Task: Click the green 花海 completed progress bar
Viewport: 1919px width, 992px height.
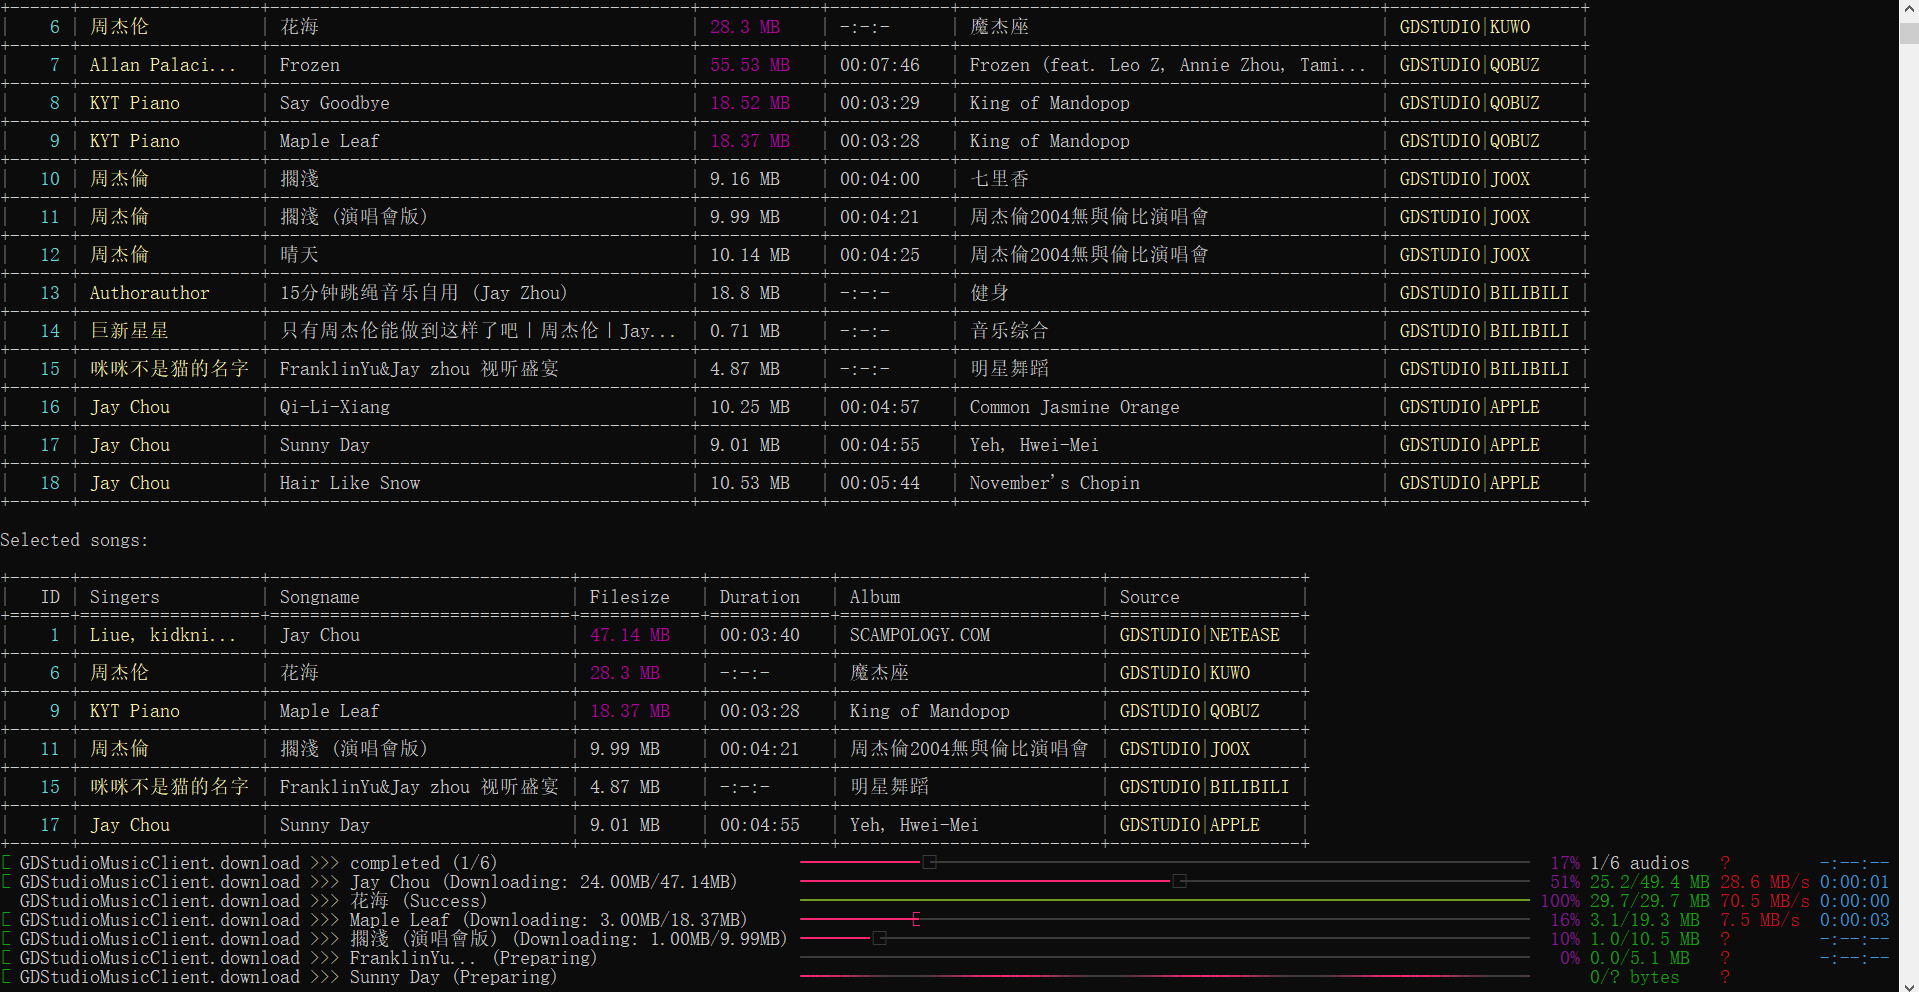Action: click(x=1165, y=900)
